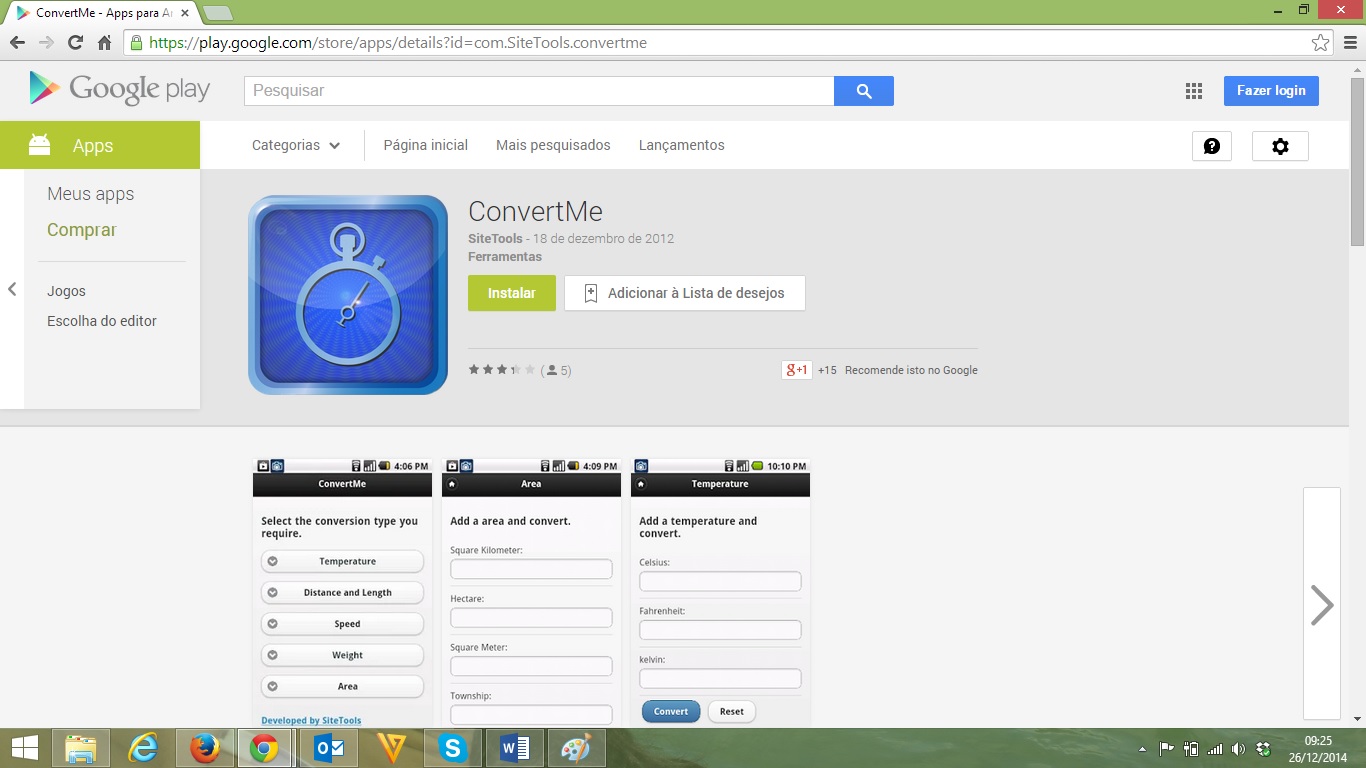Collapse the sidebar with left chevron
Viewport: 1366px width, 768px height.
(12, 289)
